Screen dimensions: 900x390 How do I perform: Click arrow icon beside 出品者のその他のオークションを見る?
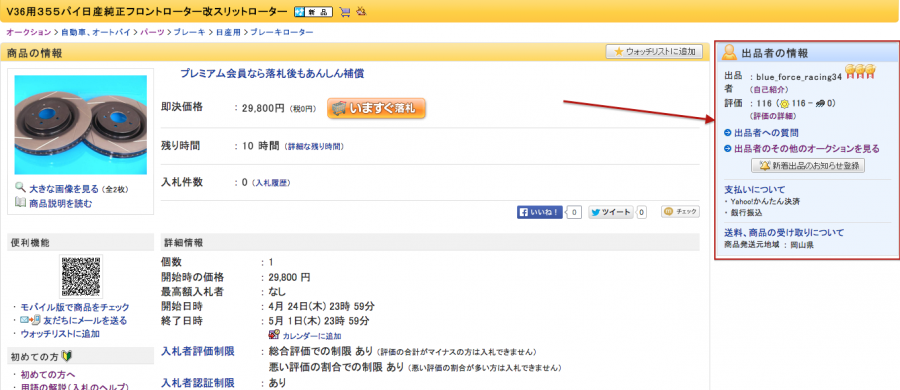click(x=728, y=149)
